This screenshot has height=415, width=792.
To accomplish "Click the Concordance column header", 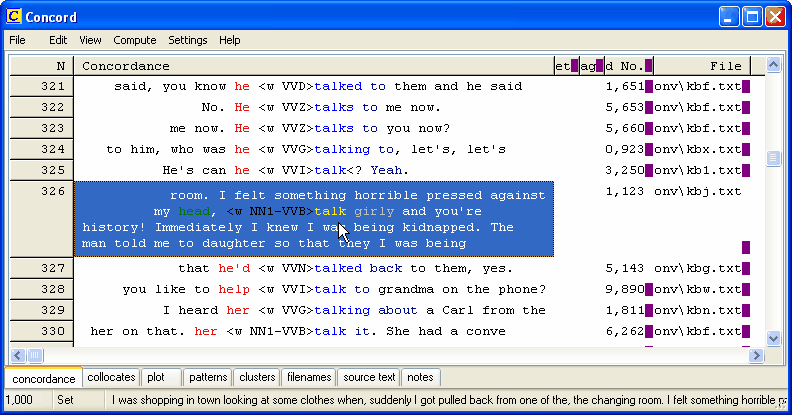I will [x=314, y=66].
